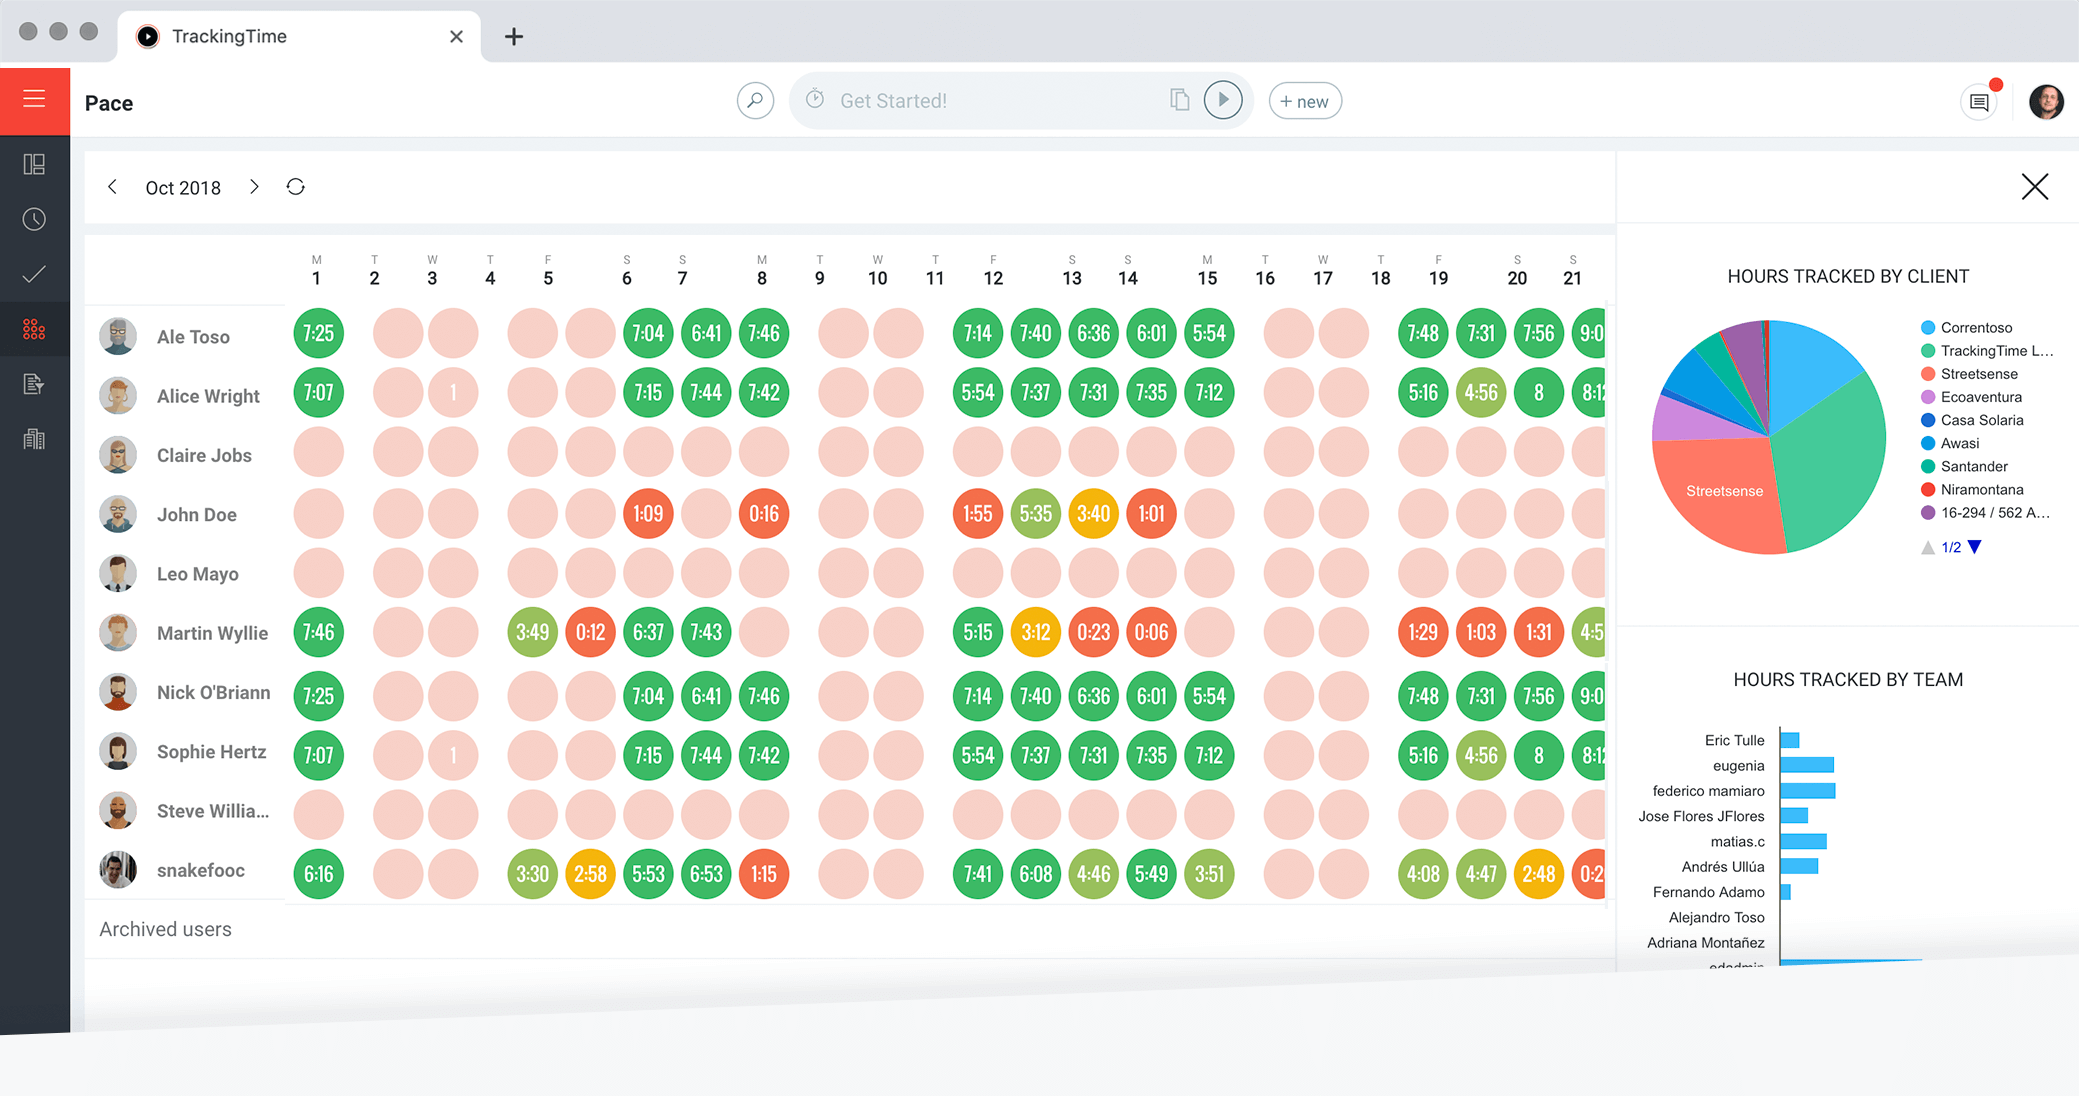This screenshot has width=2079, height=1096.
Task: Click the eugenia bar in team chart
Action: 1807,765
